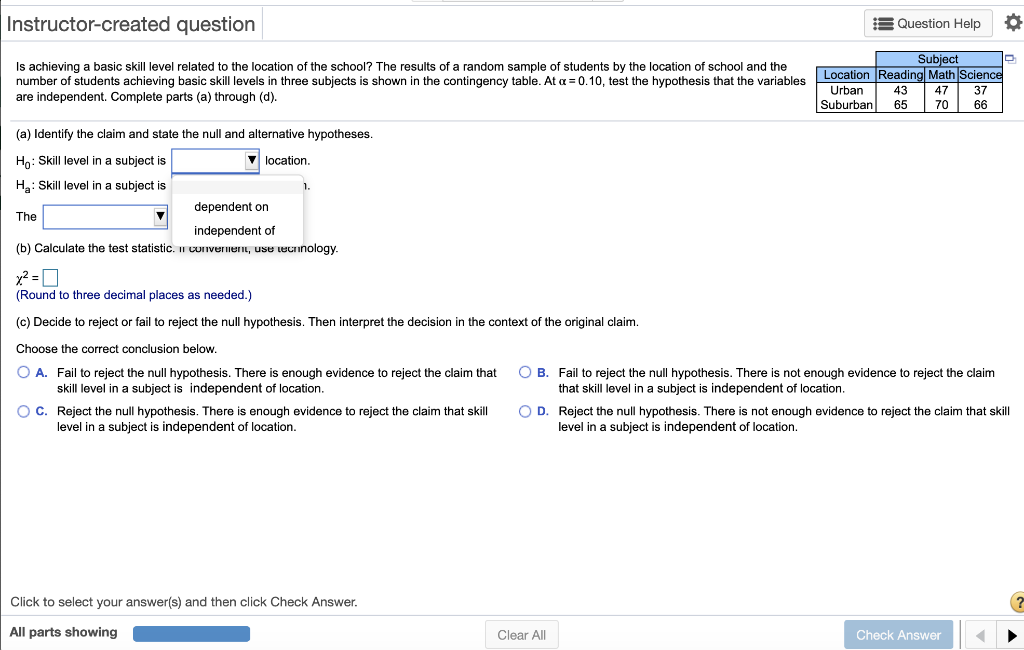This screenshot has width=1024, height=650.
Task: Select answer choice D
Action: pyautogui.click(x=524, y=413)
